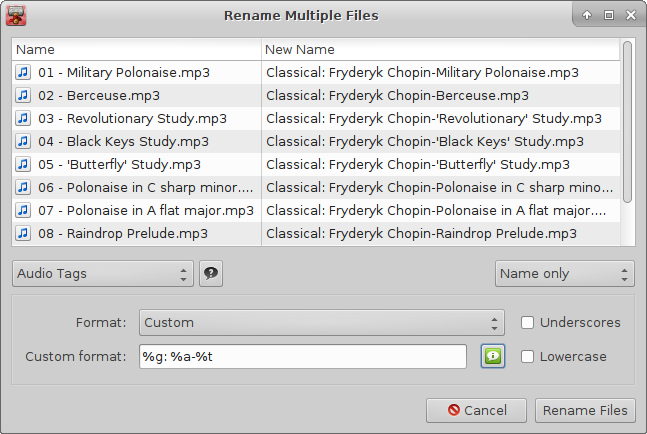Image resolution: width=647 pixels, height=434 pixels.
Task: Click the music icon for Revolutionary Study
Action: (23, 118)
